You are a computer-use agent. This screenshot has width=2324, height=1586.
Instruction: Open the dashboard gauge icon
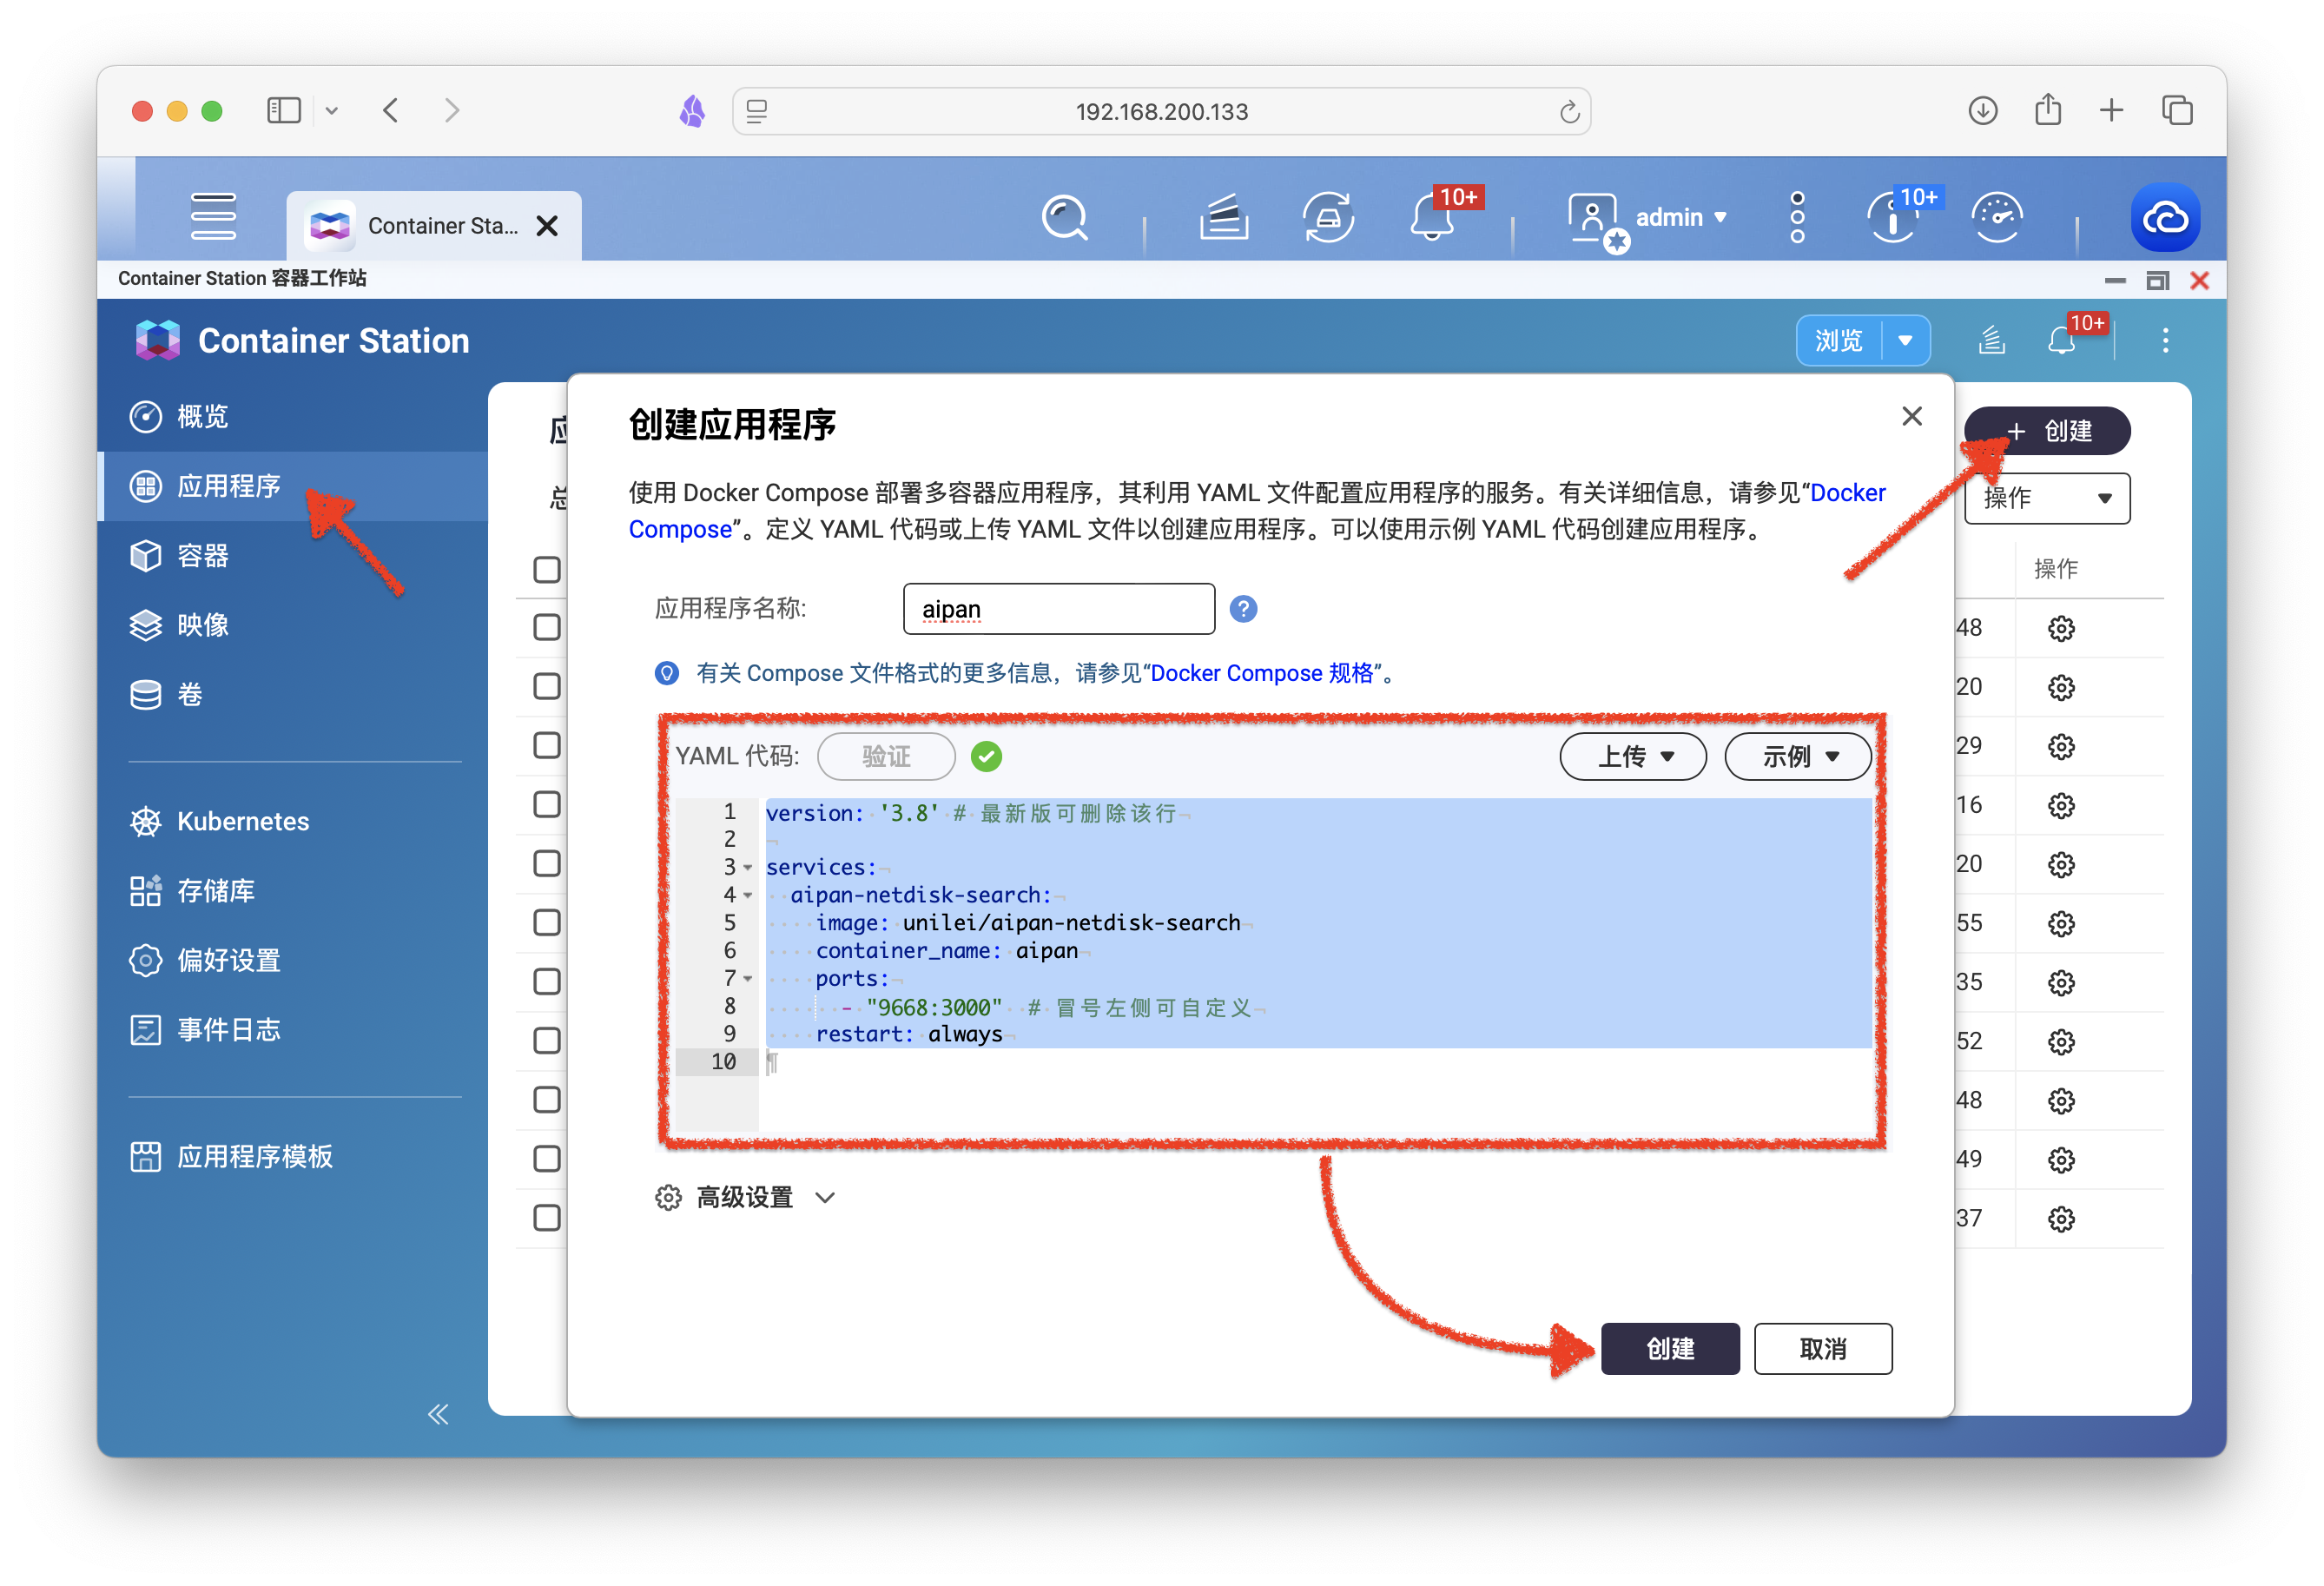pyautogui.click(x=1996, y=217)
